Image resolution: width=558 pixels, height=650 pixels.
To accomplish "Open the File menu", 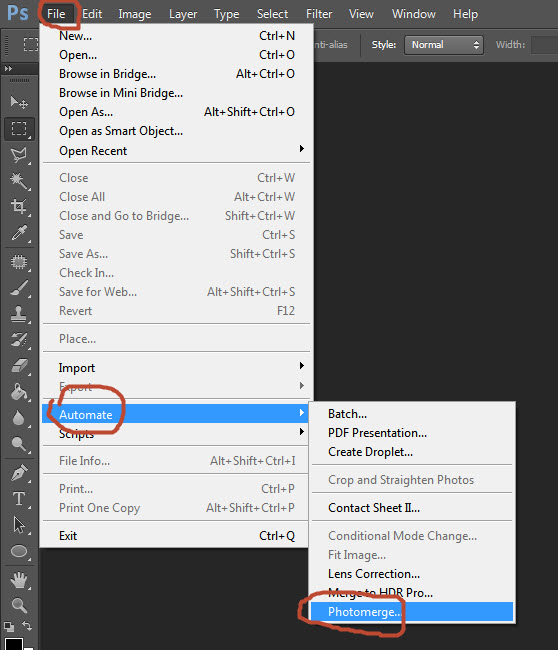I will coord(56,14).
